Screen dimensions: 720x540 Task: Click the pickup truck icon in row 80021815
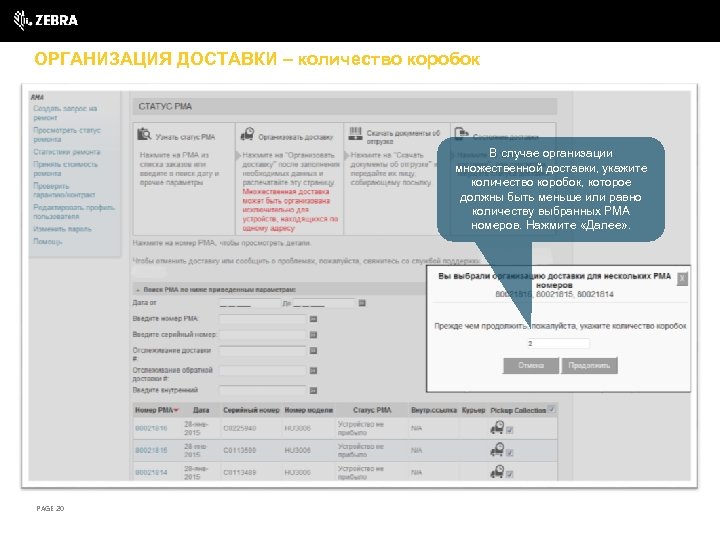coord(497,450)
